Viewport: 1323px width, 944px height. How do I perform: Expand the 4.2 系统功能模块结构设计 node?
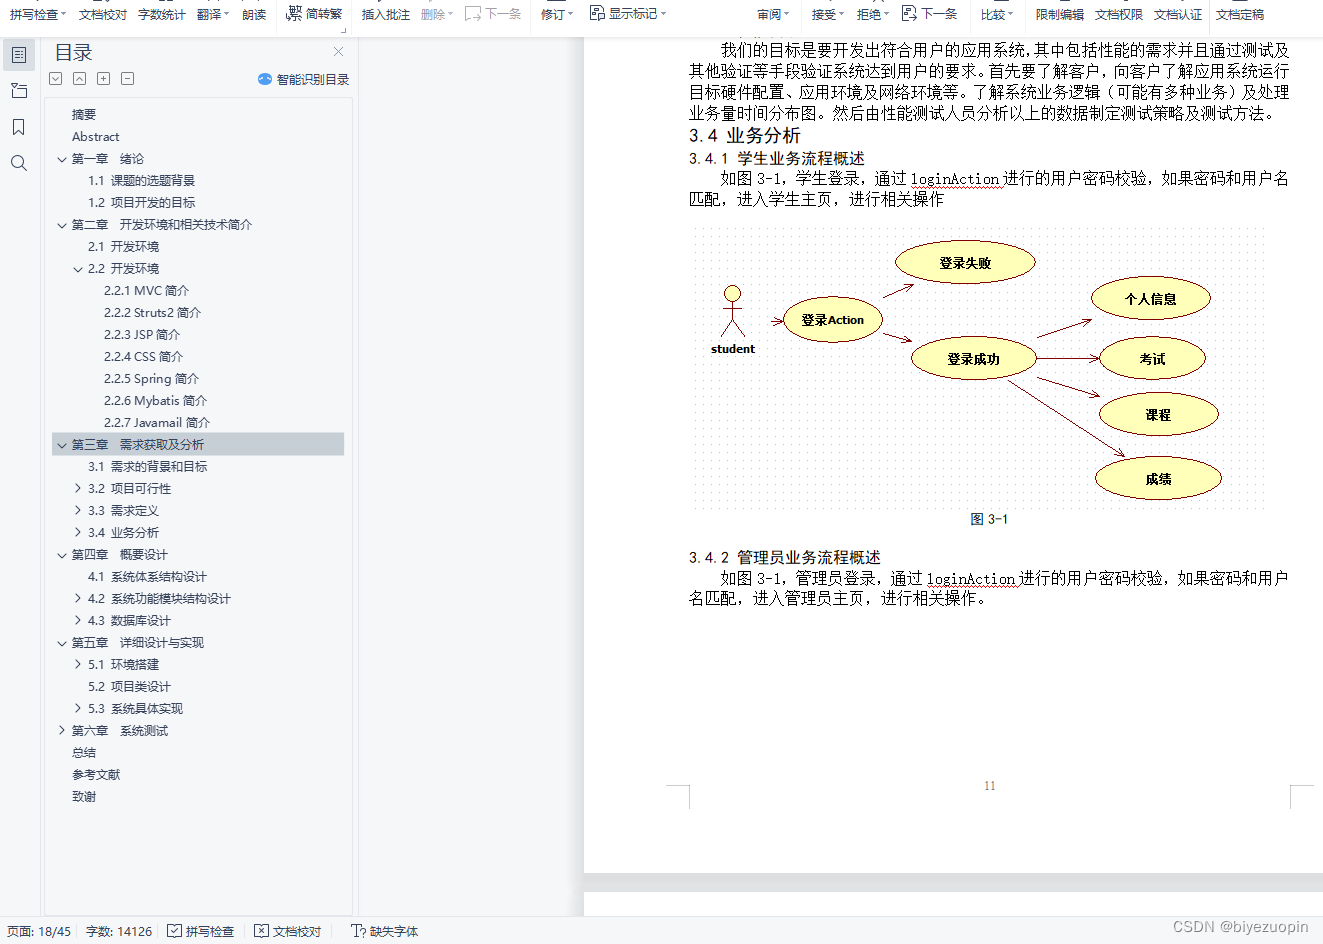78,598
